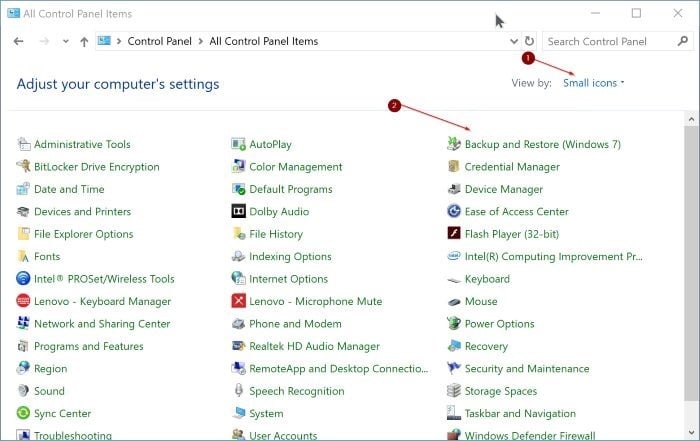Screen dimensions: 700x441
Task: Click the Lenovo Keyboard Manager icon
Action: coord(23,301)
